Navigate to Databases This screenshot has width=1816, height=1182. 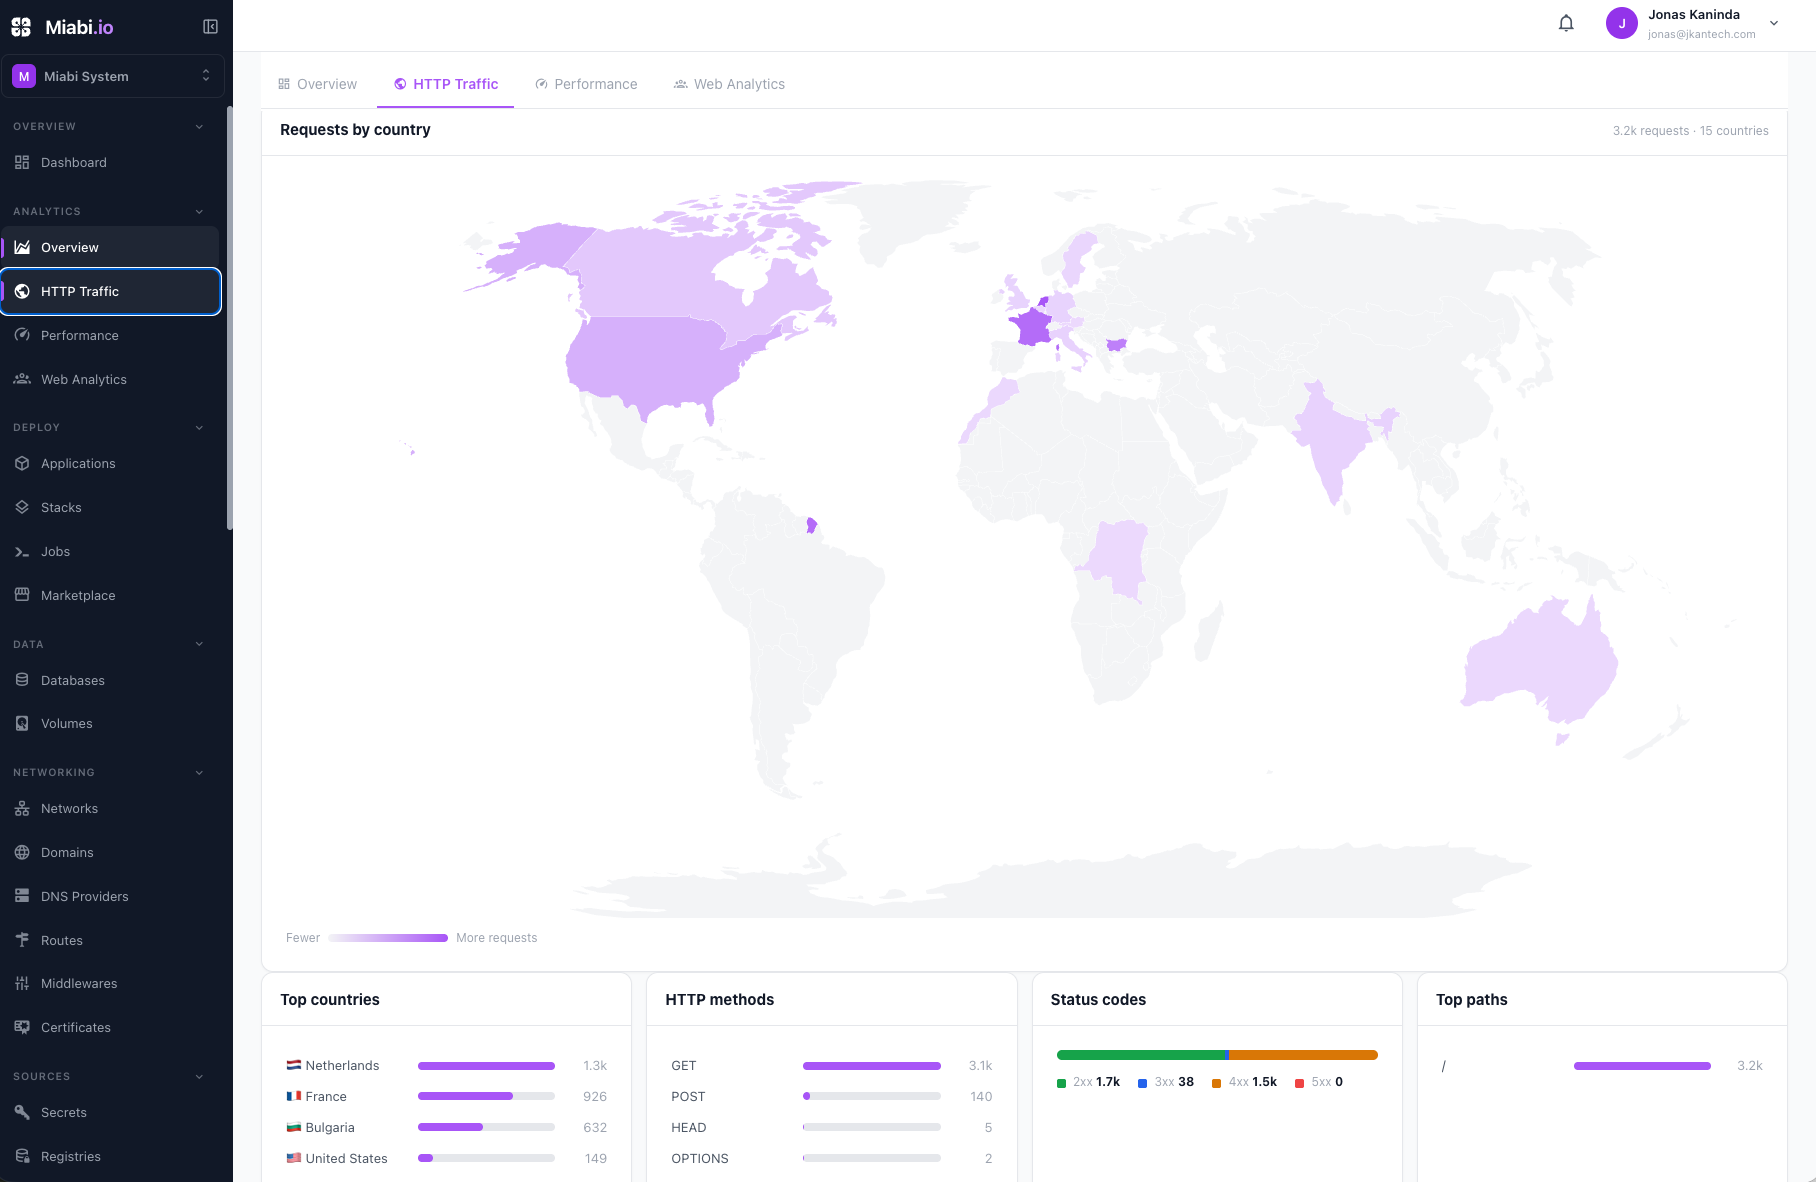(110, 680)
